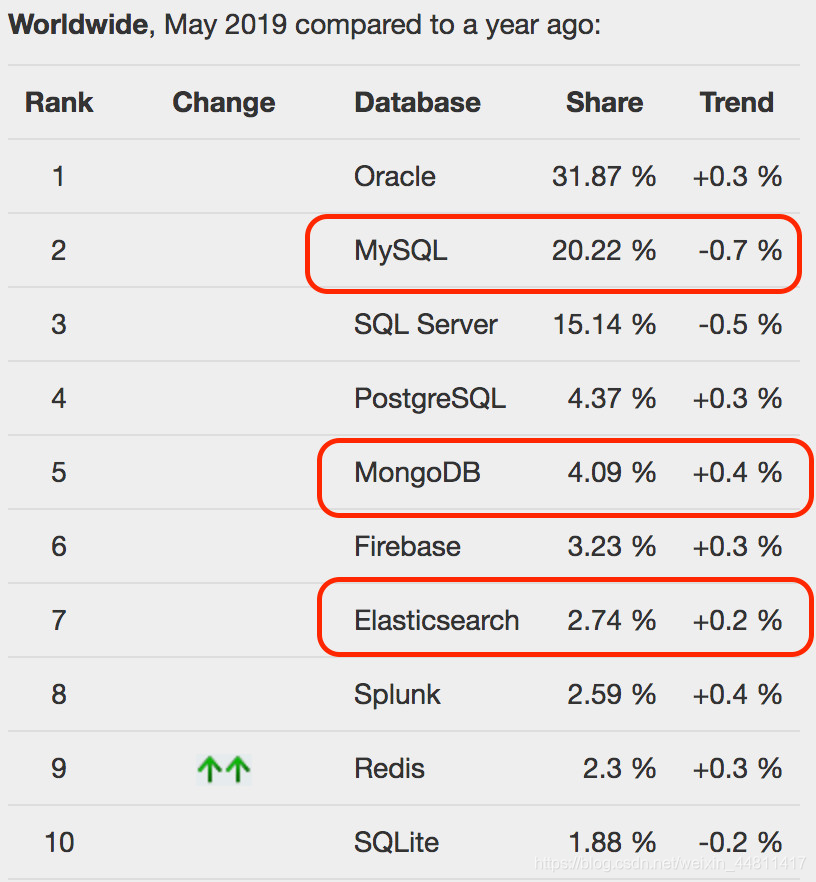Click the Splunk database entry
The height and width of the screenshot is (882, 816).
(397, 695)
